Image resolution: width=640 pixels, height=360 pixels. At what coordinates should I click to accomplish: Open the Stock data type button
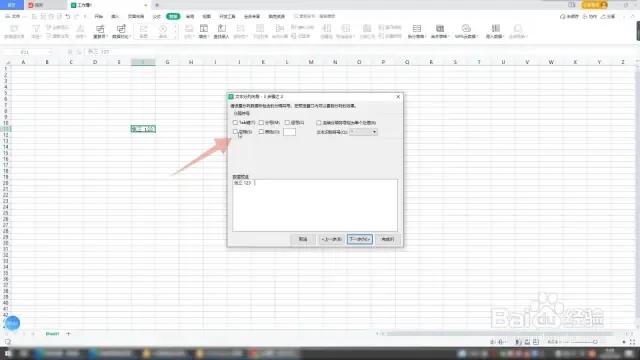pyautogui.click(x=144, y=31)
